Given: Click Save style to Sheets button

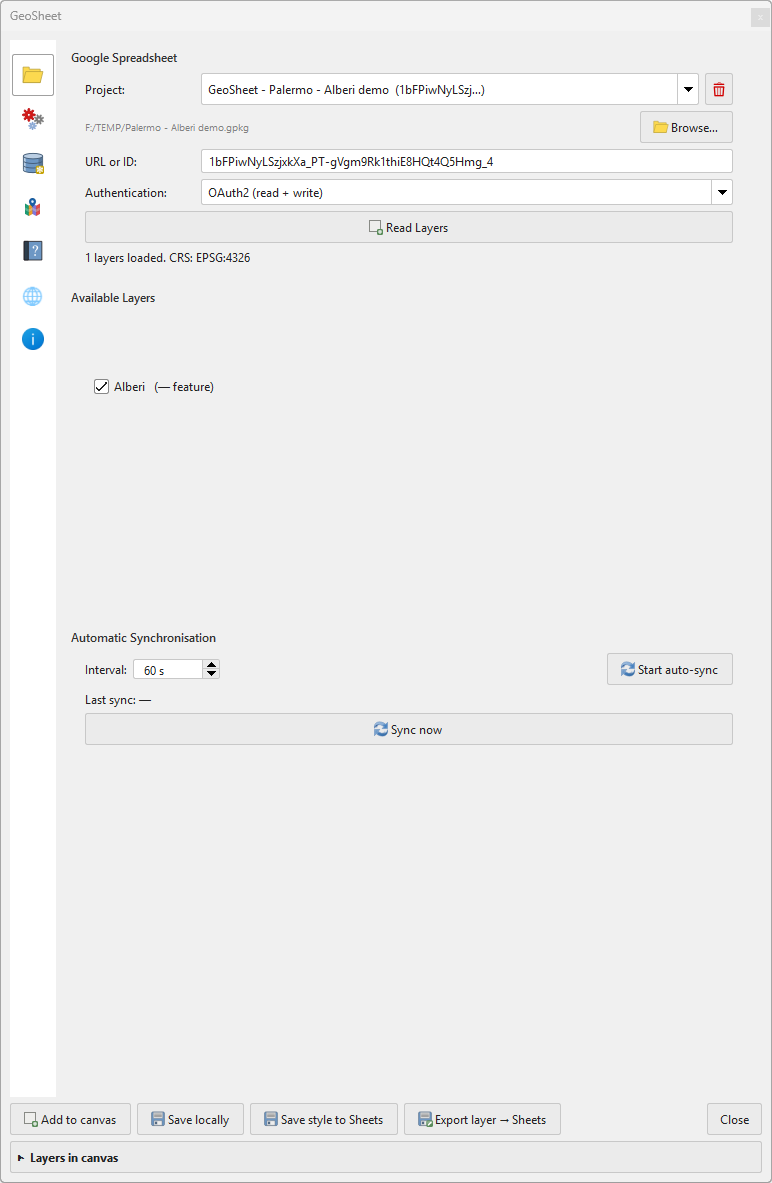Looking at the screenshot, I should [x=324, y=1119].
